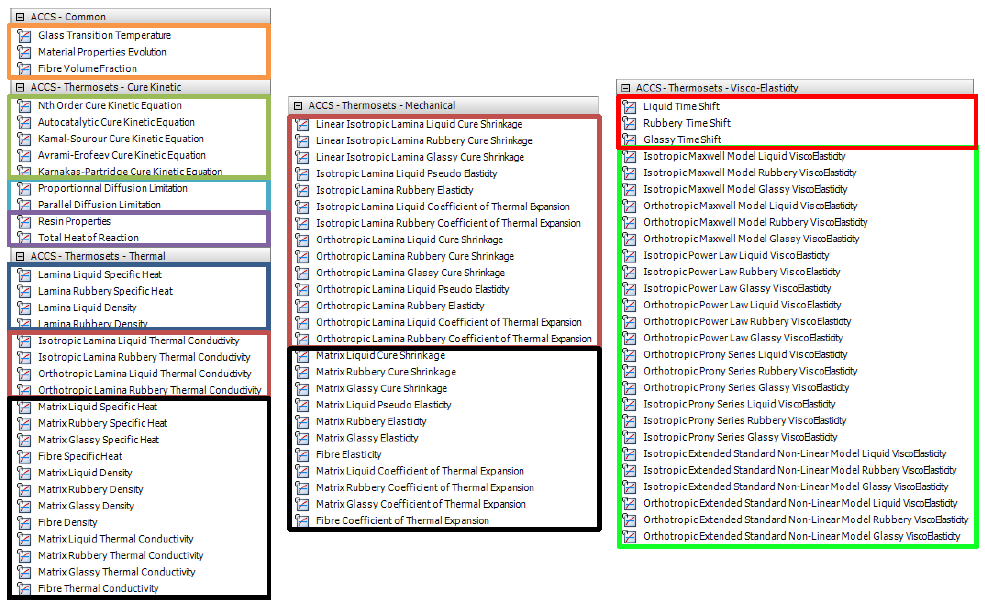The image size is (985, 604).
Task: Click the icon beside Glass Transition Temperature
Action: [x=24, y=36]
